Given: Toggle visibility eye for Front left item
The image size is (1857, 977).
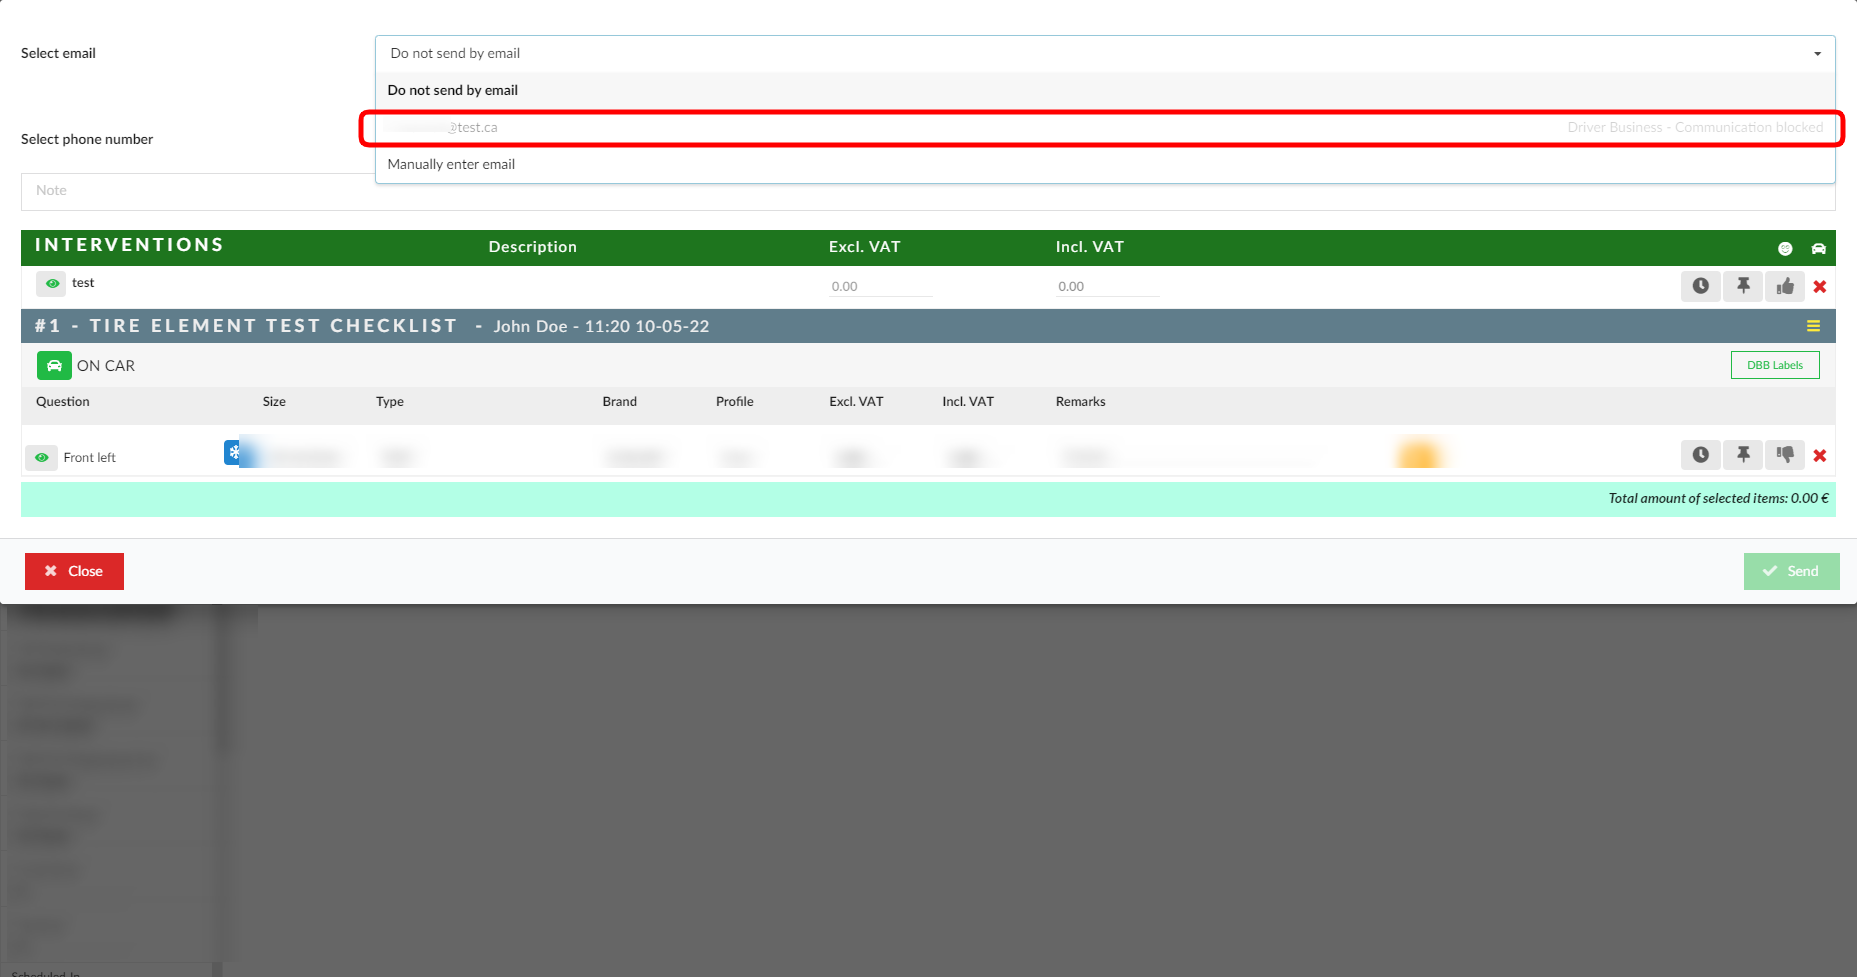Looking at the screenshot, I should coord(41,457).
